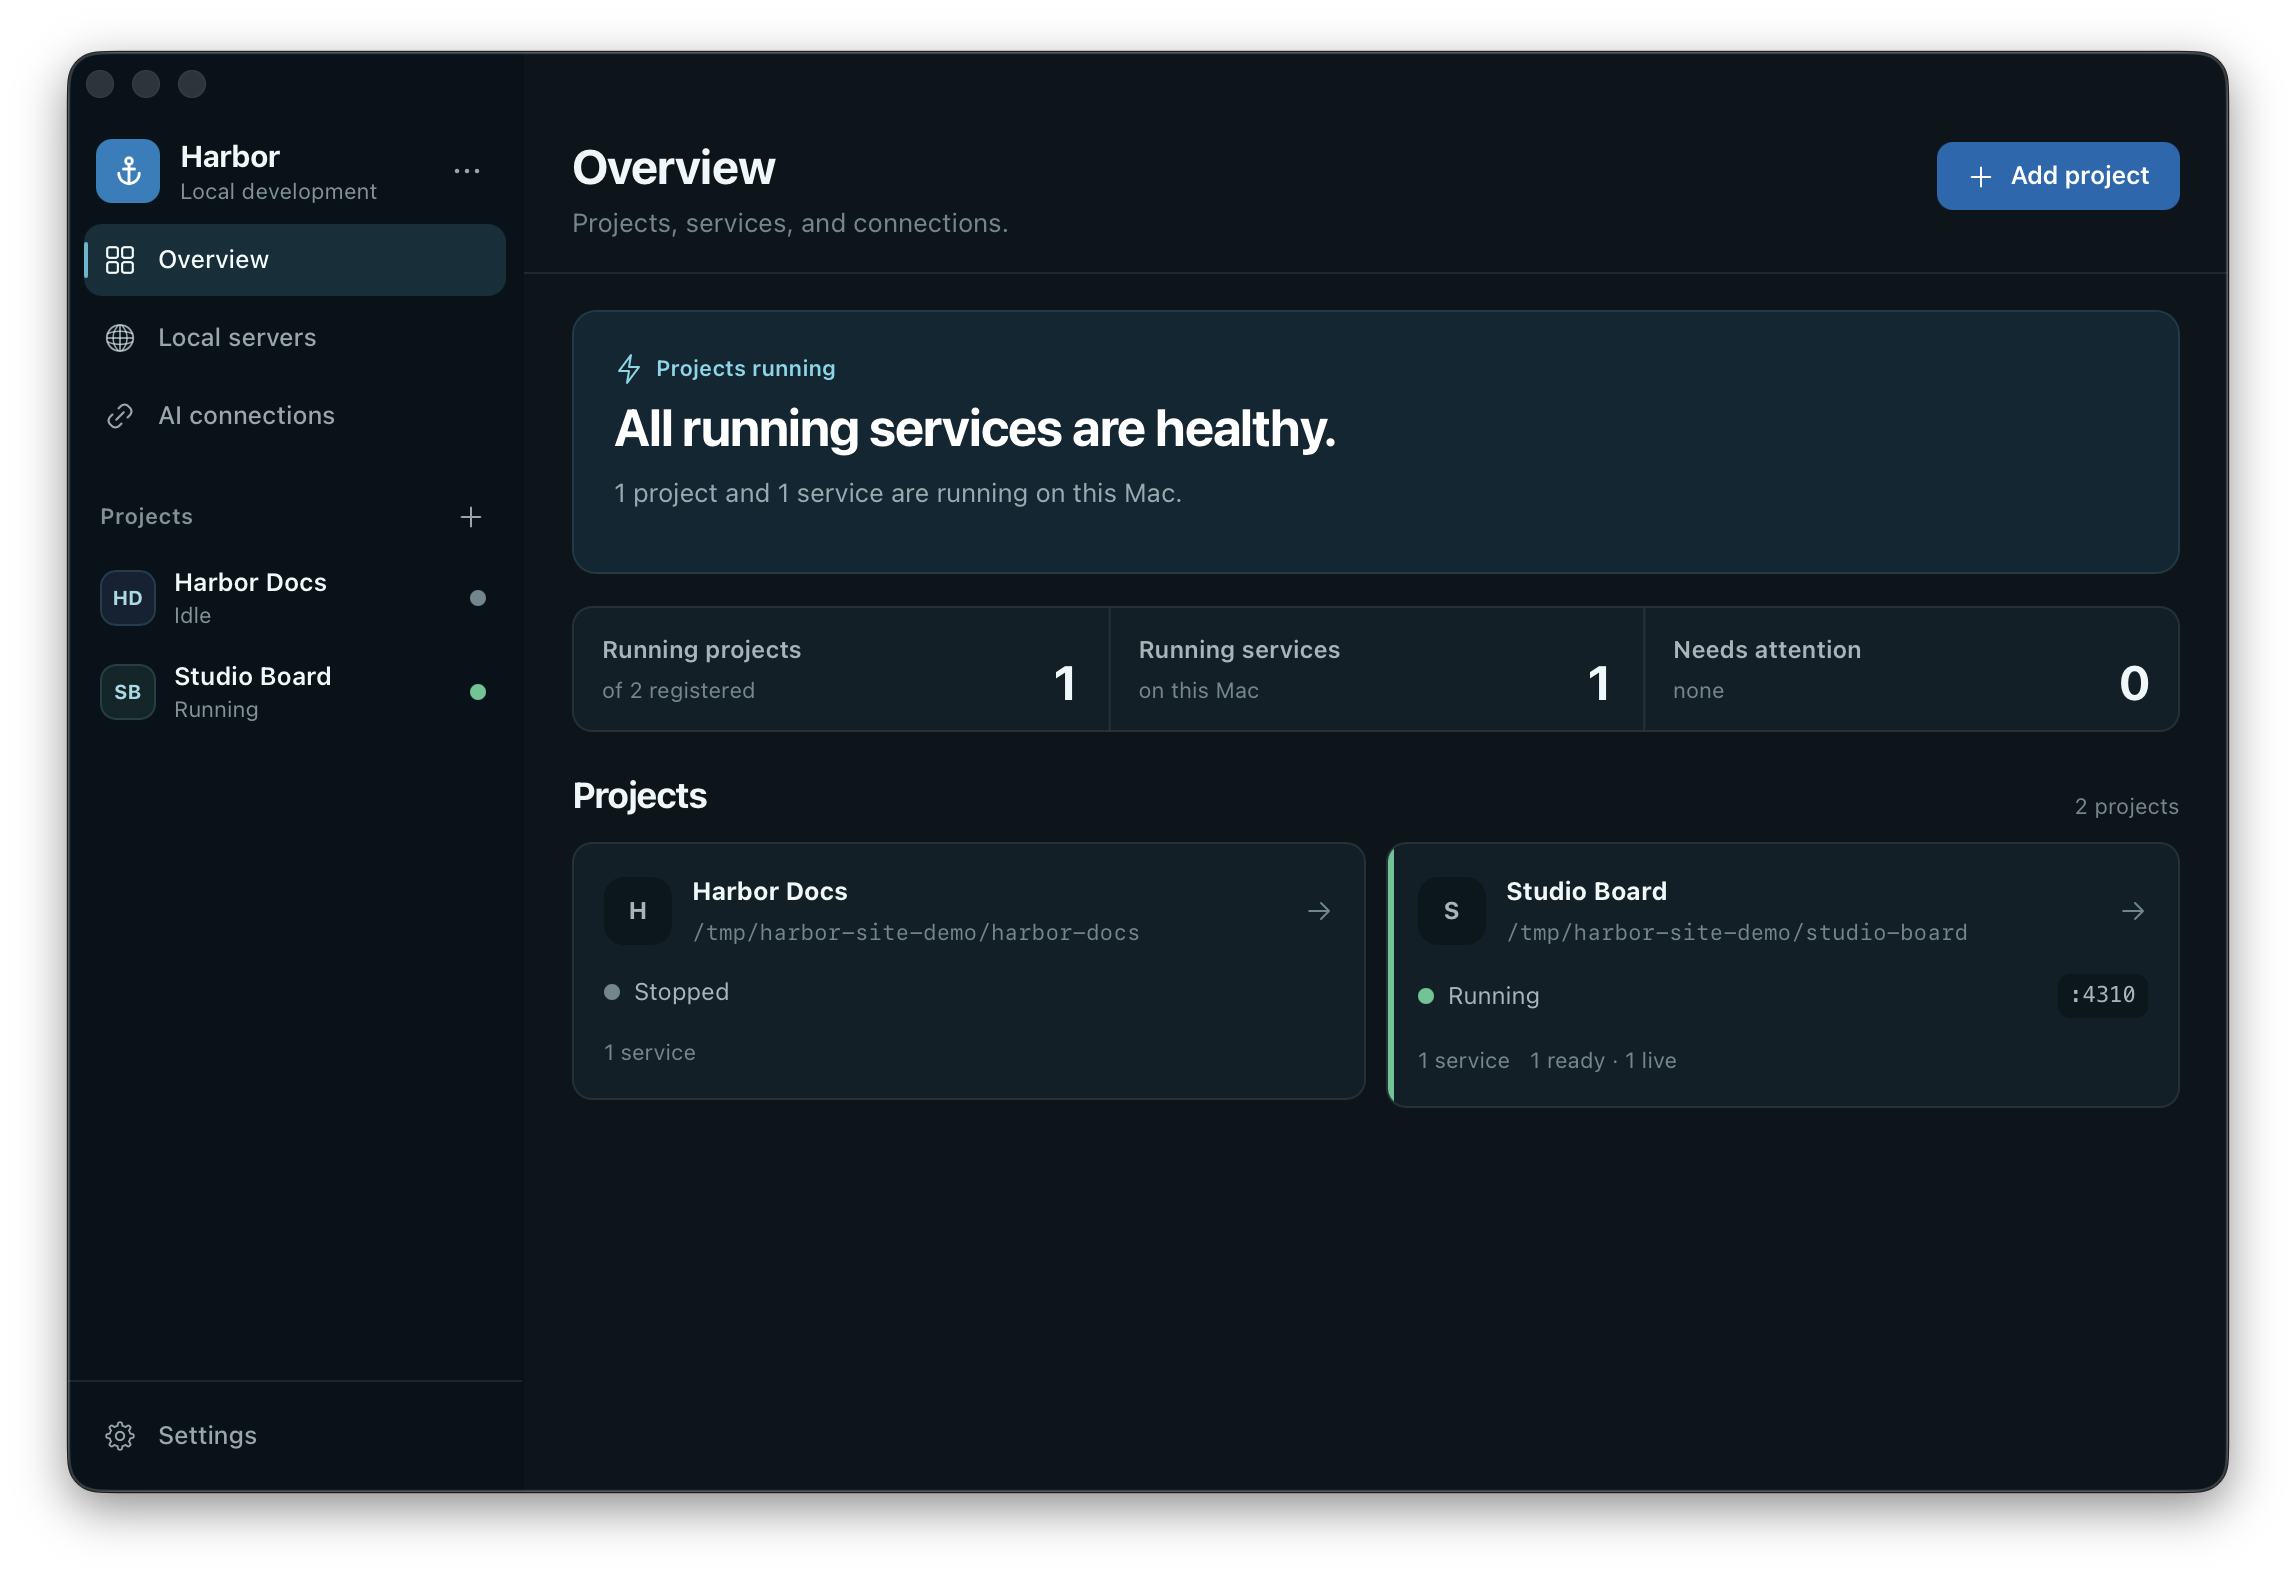This screenshot has width=2296, height=1576.
Task: Click the plus icon inside Add project
Action: pyautogui.click(x=1981, y=177)
